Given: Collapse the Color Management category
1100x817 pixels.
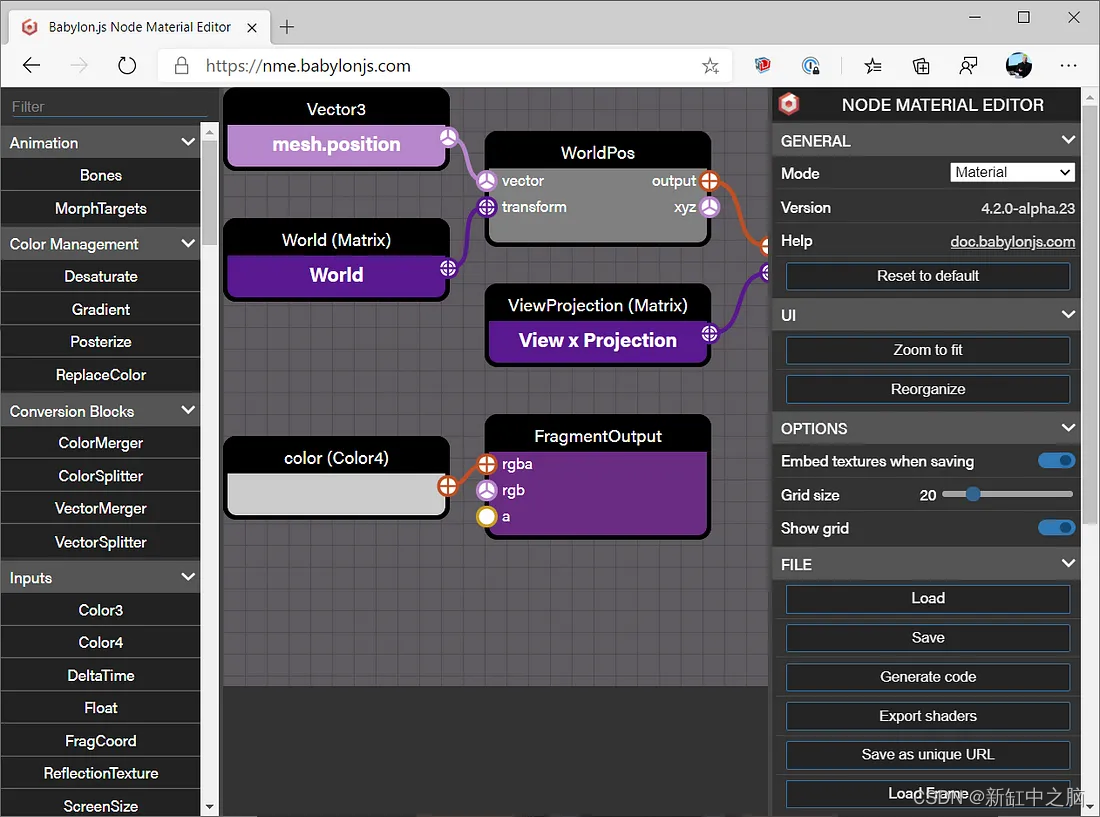Looking at the screenshot, I should [188, 244].
